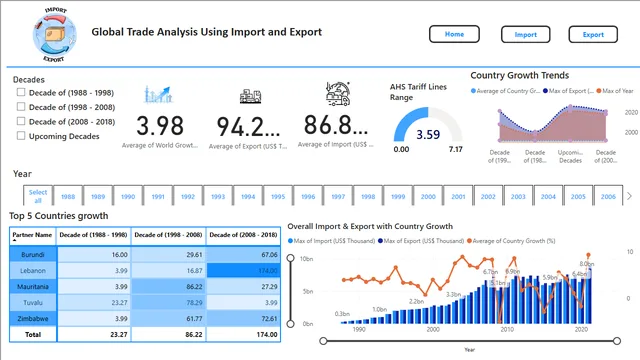Click Burundi's 67.06 cell

click(244, 255)
